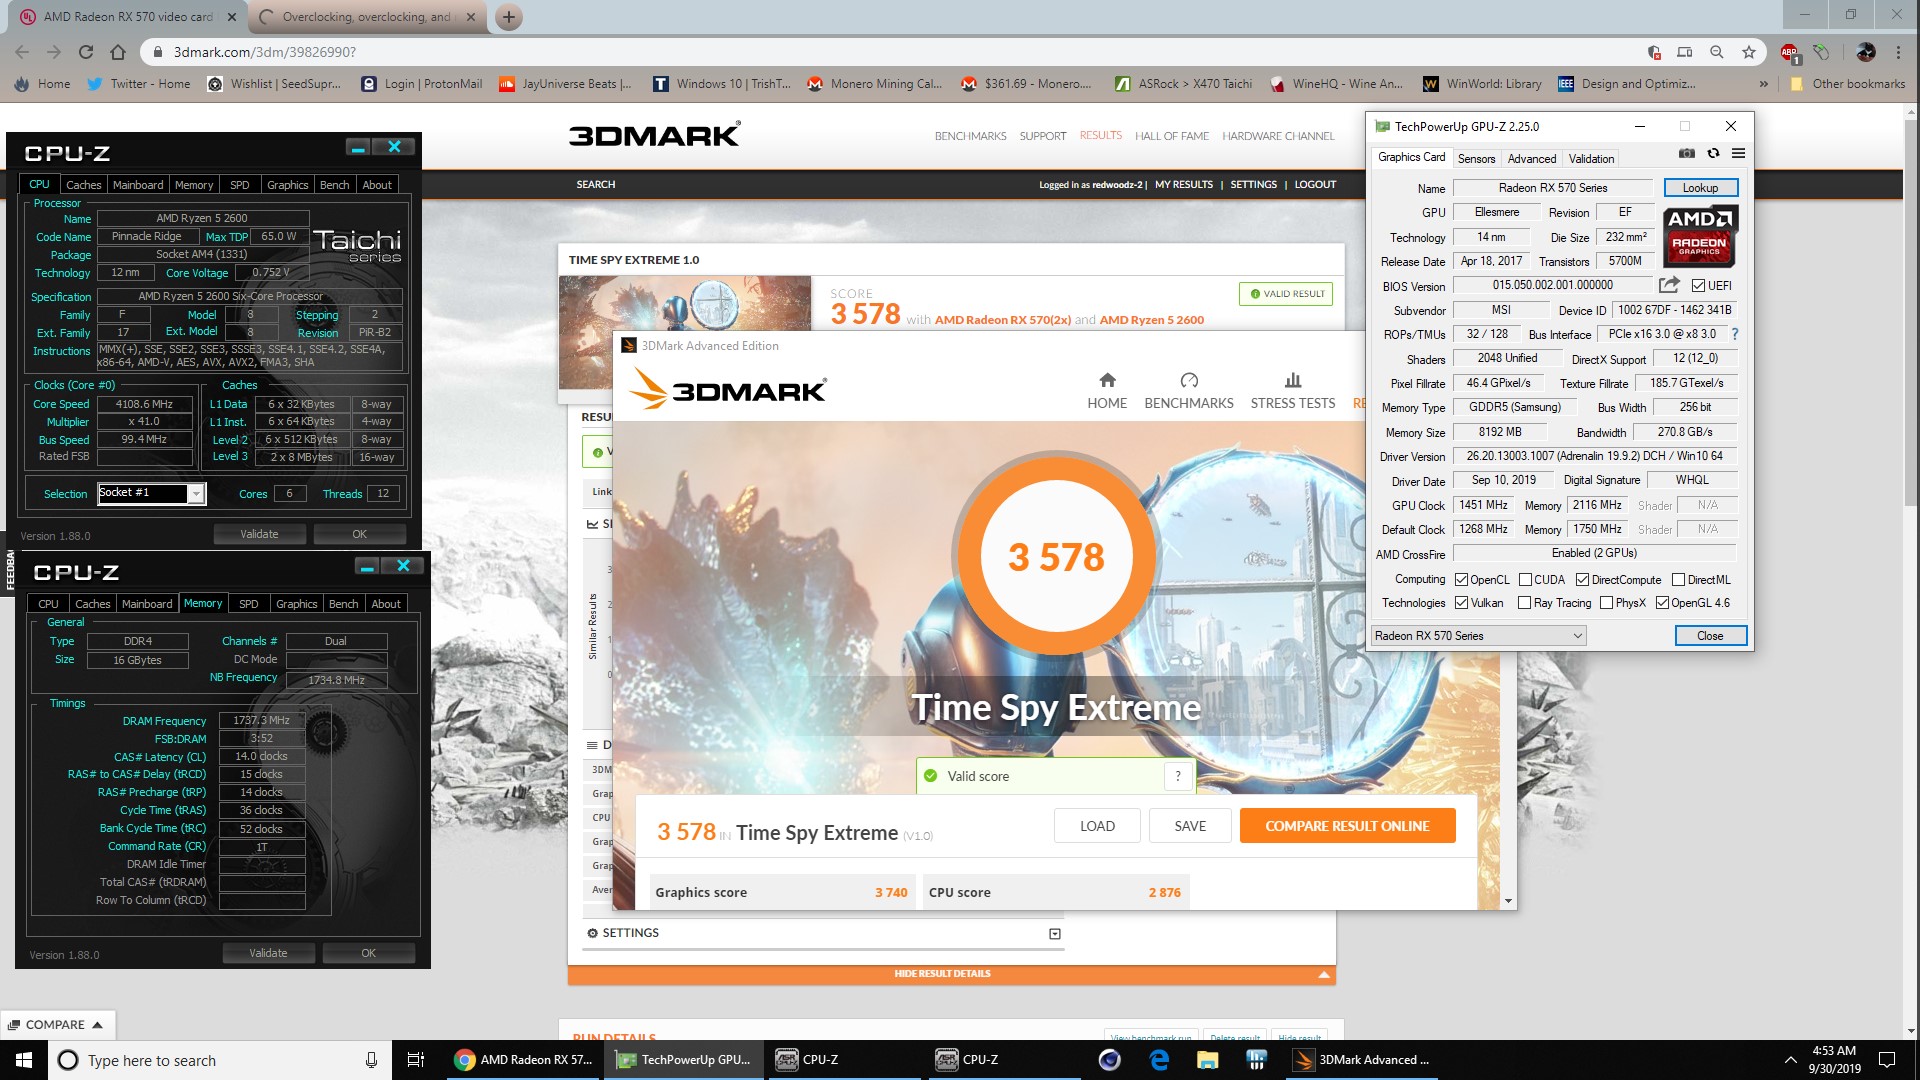Open the Adblock Plus extension icon
The image size is (1920, 1080).
1790,52
